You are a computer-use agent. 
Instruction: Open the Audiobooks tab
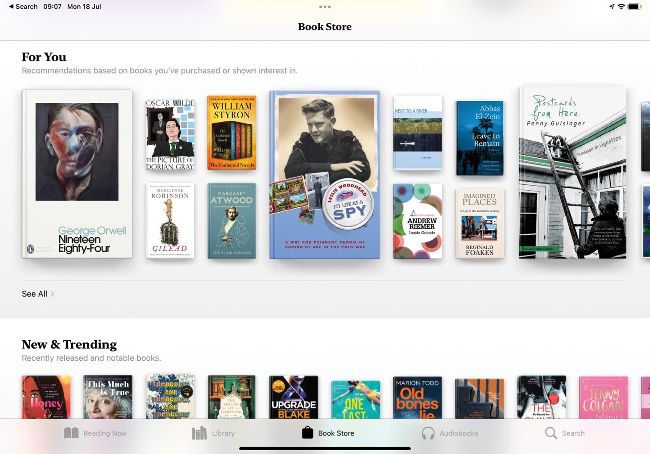point(449,433)
